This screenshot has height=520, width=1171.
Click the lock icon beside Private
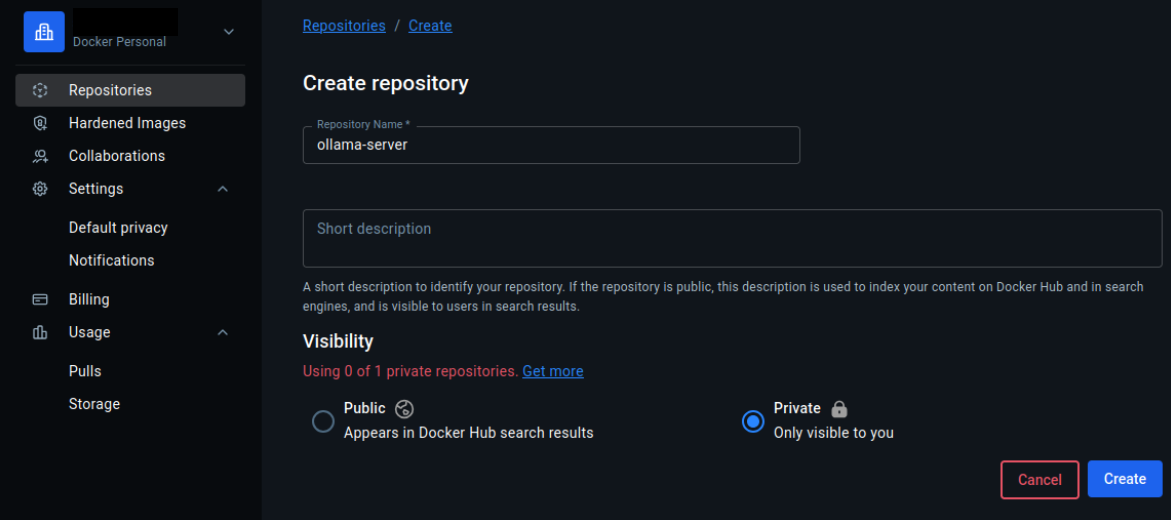[x=839, y=408]
